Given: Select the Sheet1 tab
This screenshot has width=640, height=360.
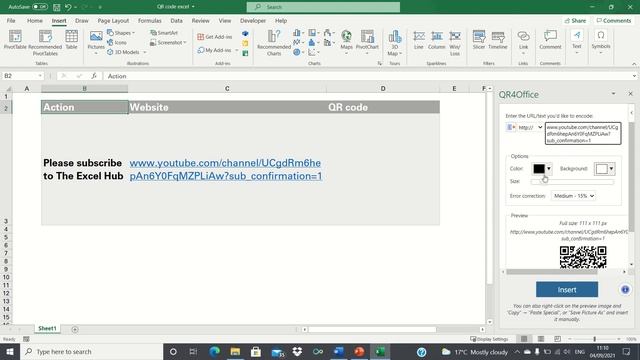Looking at the screenshot, I should point(47,328).
